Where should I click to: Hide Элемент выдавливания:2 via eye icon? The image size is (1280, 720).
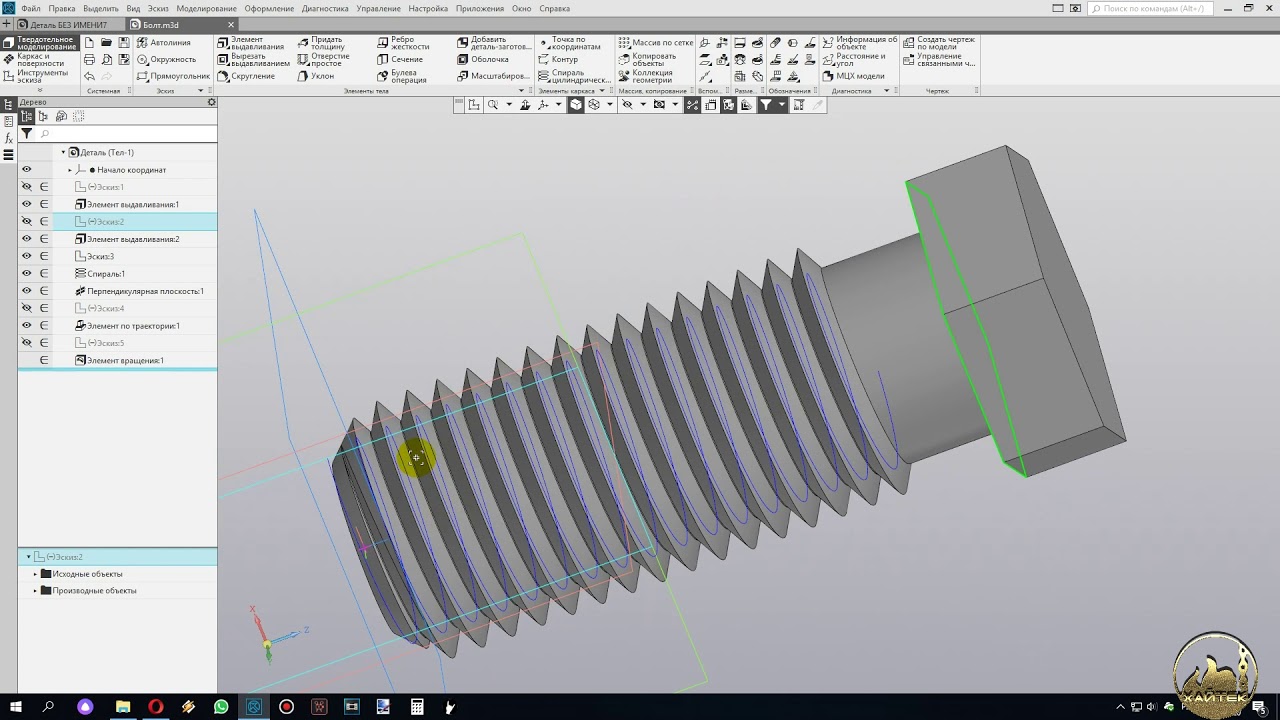[27, 239]
